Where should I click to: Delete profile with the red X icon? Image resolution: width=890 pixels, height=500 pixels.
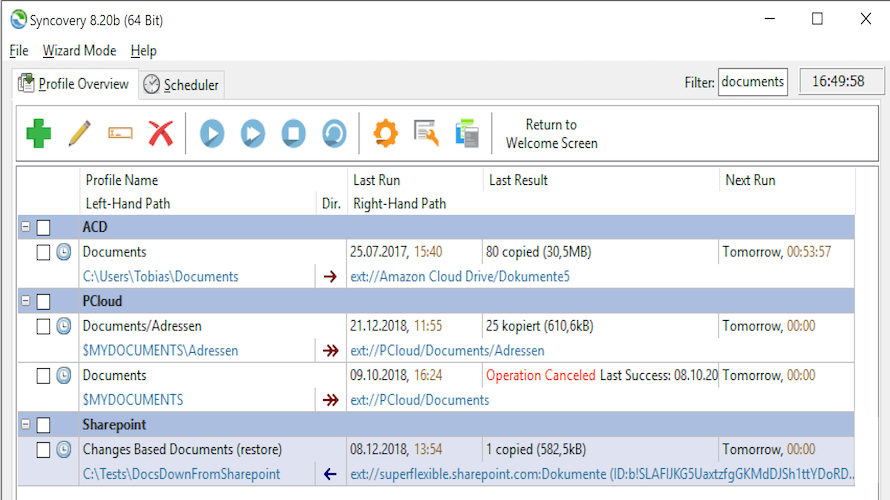(x=161, y=133)
